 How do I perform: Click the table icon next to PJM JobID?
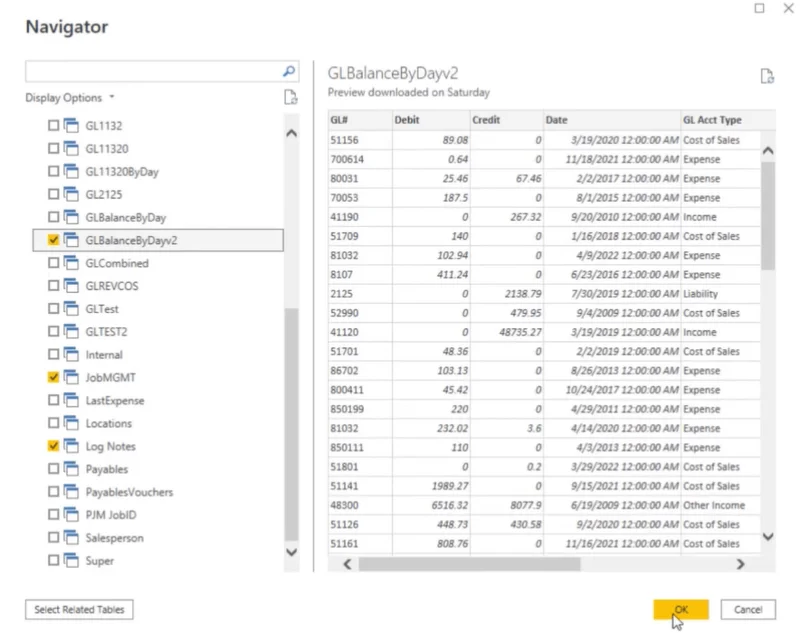pyautogui.click(x=71, y=514)
